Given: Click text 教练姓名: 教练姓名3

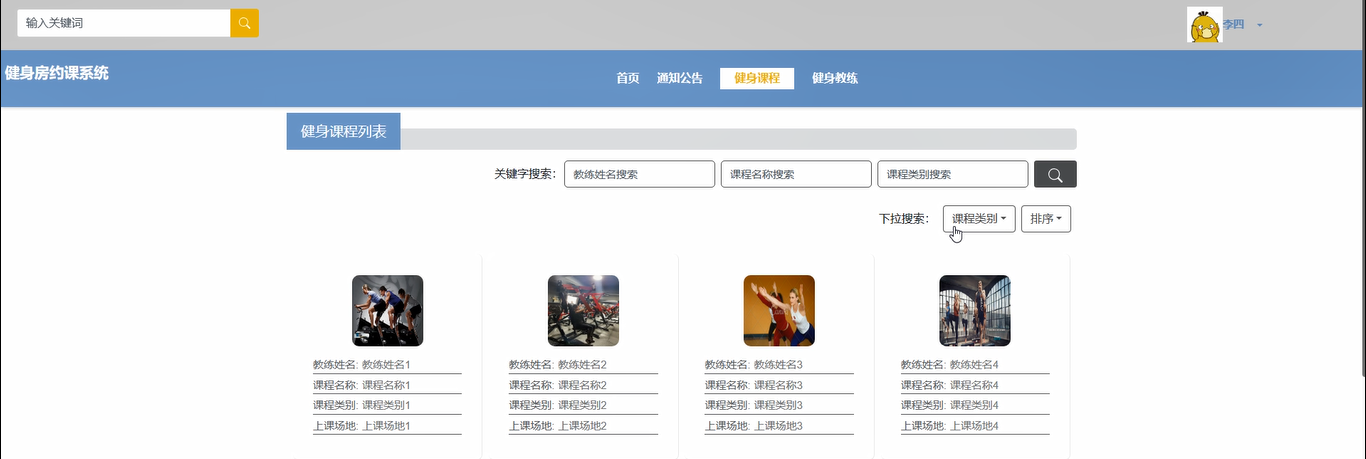Looking at the screenshot, I should tap(754, 365).
